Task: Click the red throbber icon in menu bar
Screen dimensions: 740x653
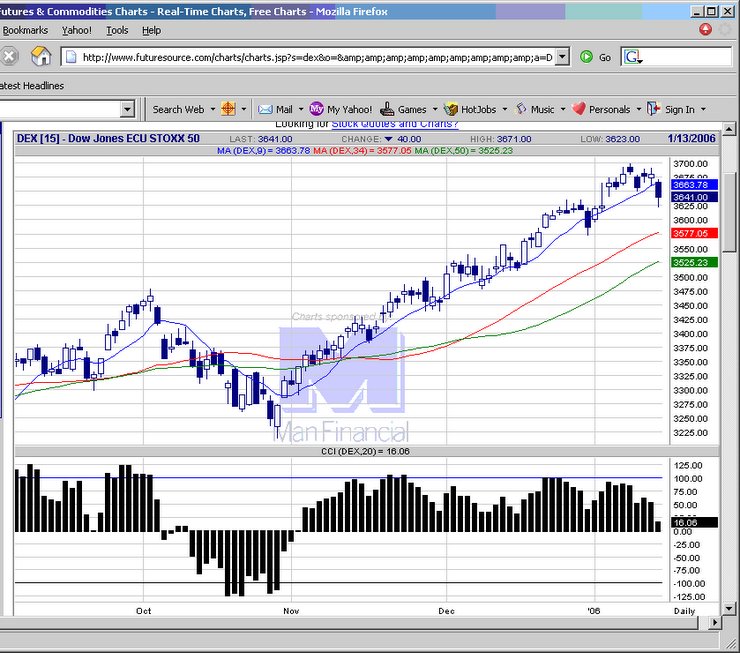Action: click(705, 30)
